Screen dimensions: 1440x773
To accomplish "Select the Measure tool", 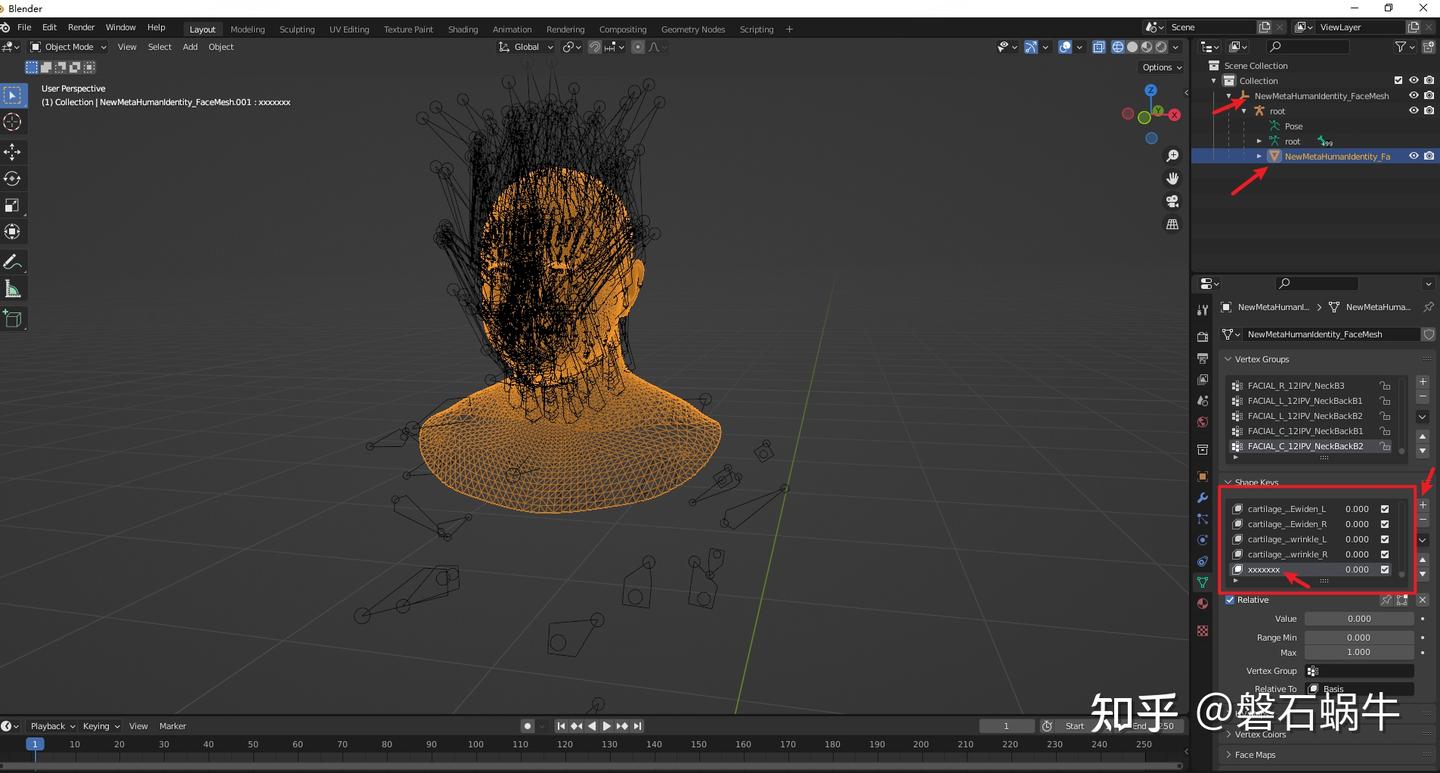I will [x=12, y=289].
